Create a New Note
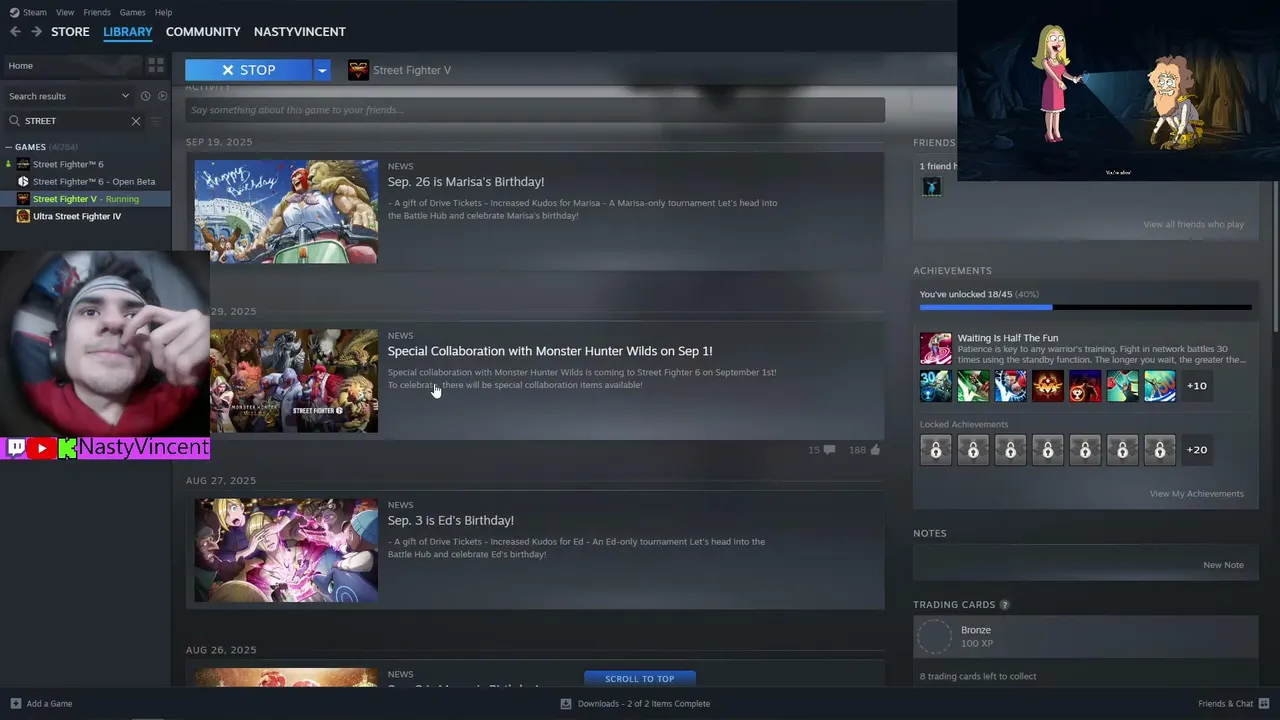This screenshot has width=1280, height=720. coord(1224,565)
